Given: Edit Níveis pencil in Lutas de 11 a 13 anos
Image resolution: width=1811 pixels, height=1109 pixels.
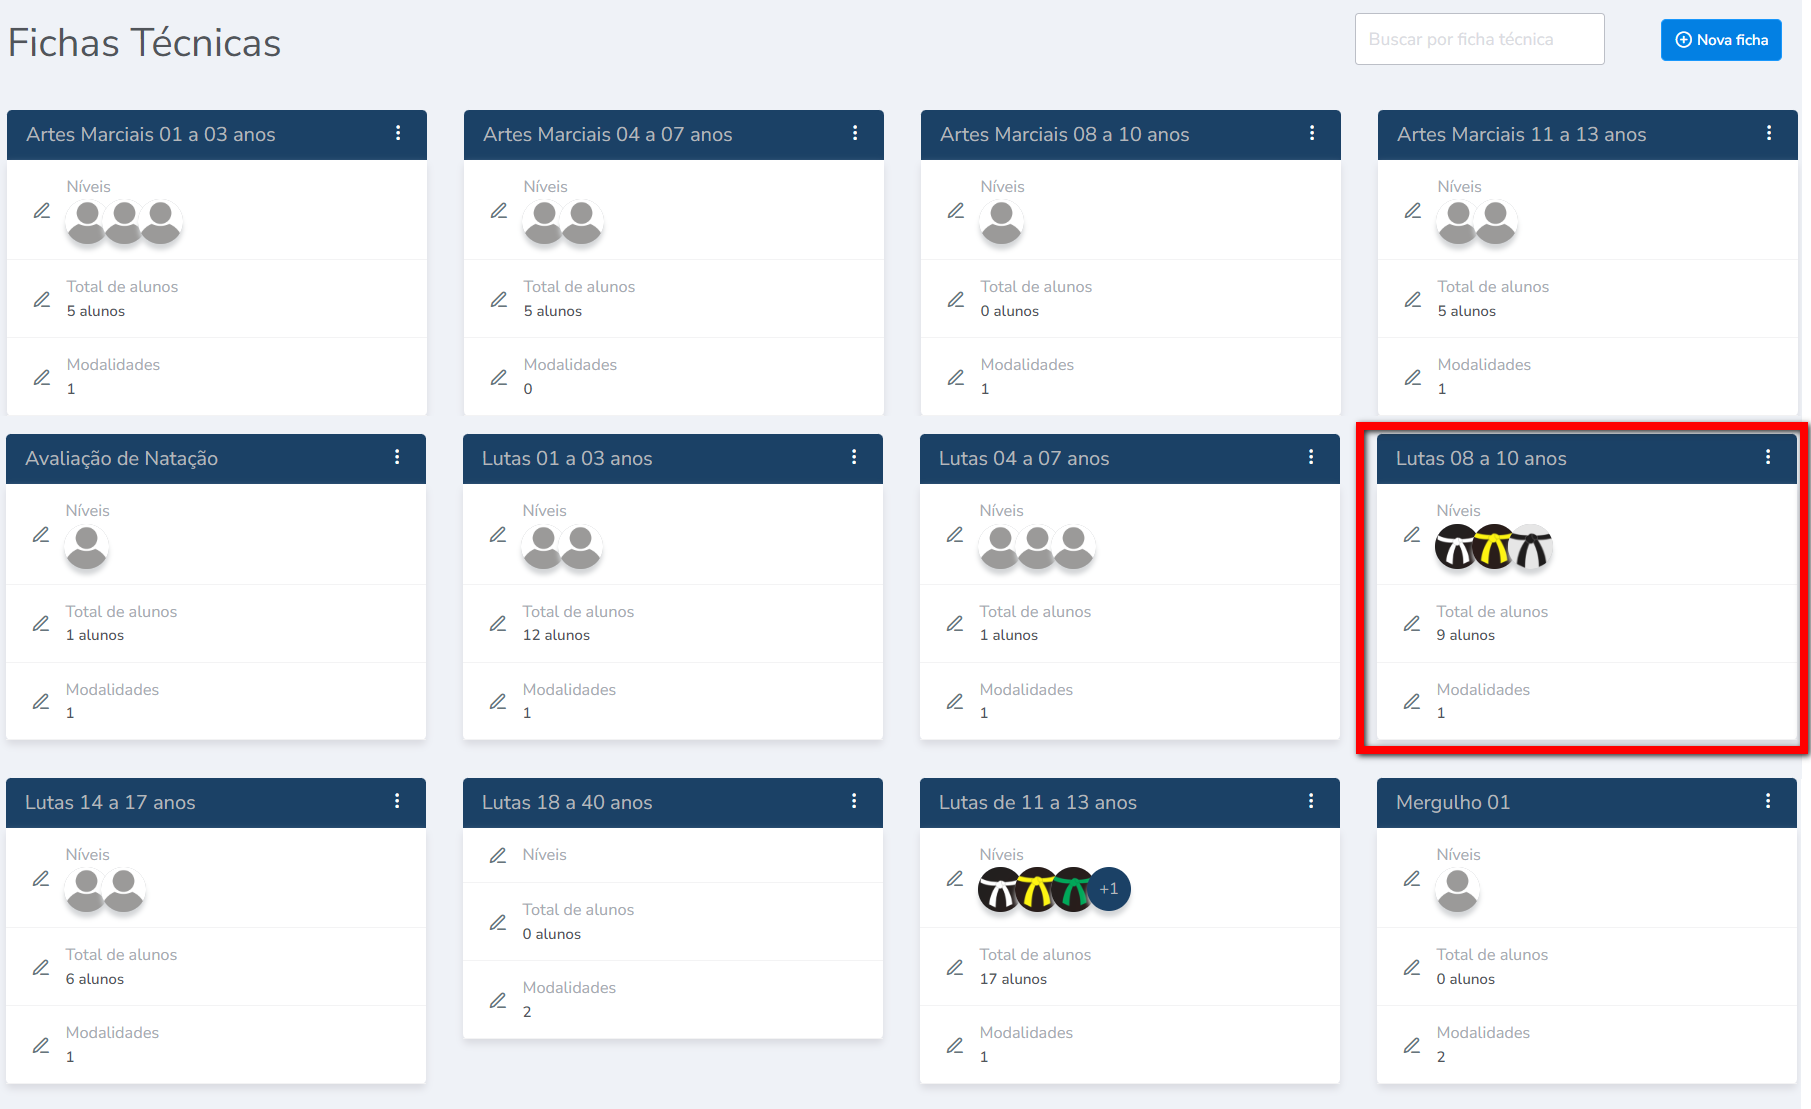Looking at the screenshot, I should pos(955,879).
